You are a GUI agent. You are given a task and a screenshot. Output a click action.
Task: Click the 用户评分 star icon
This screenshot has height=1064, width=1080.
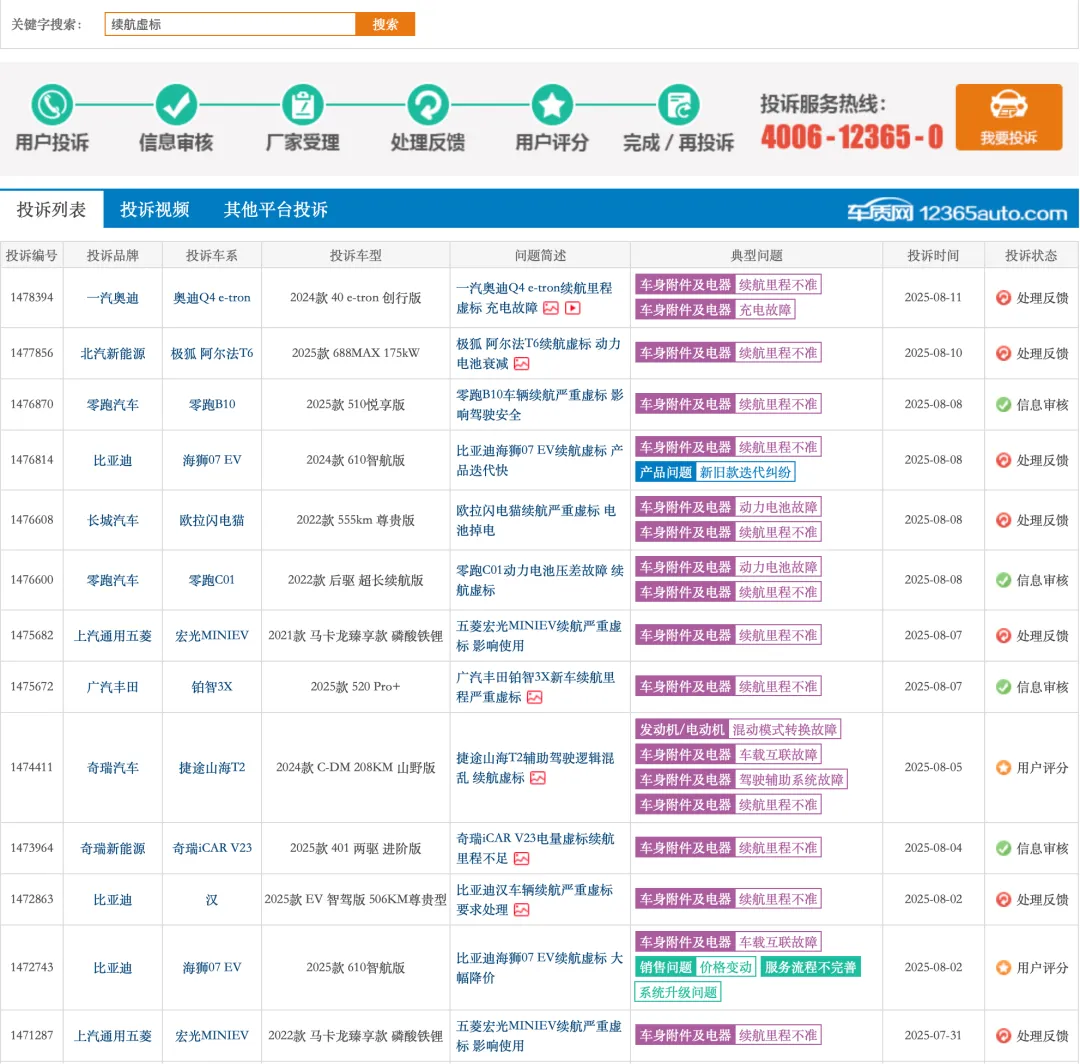pos(552,104)
